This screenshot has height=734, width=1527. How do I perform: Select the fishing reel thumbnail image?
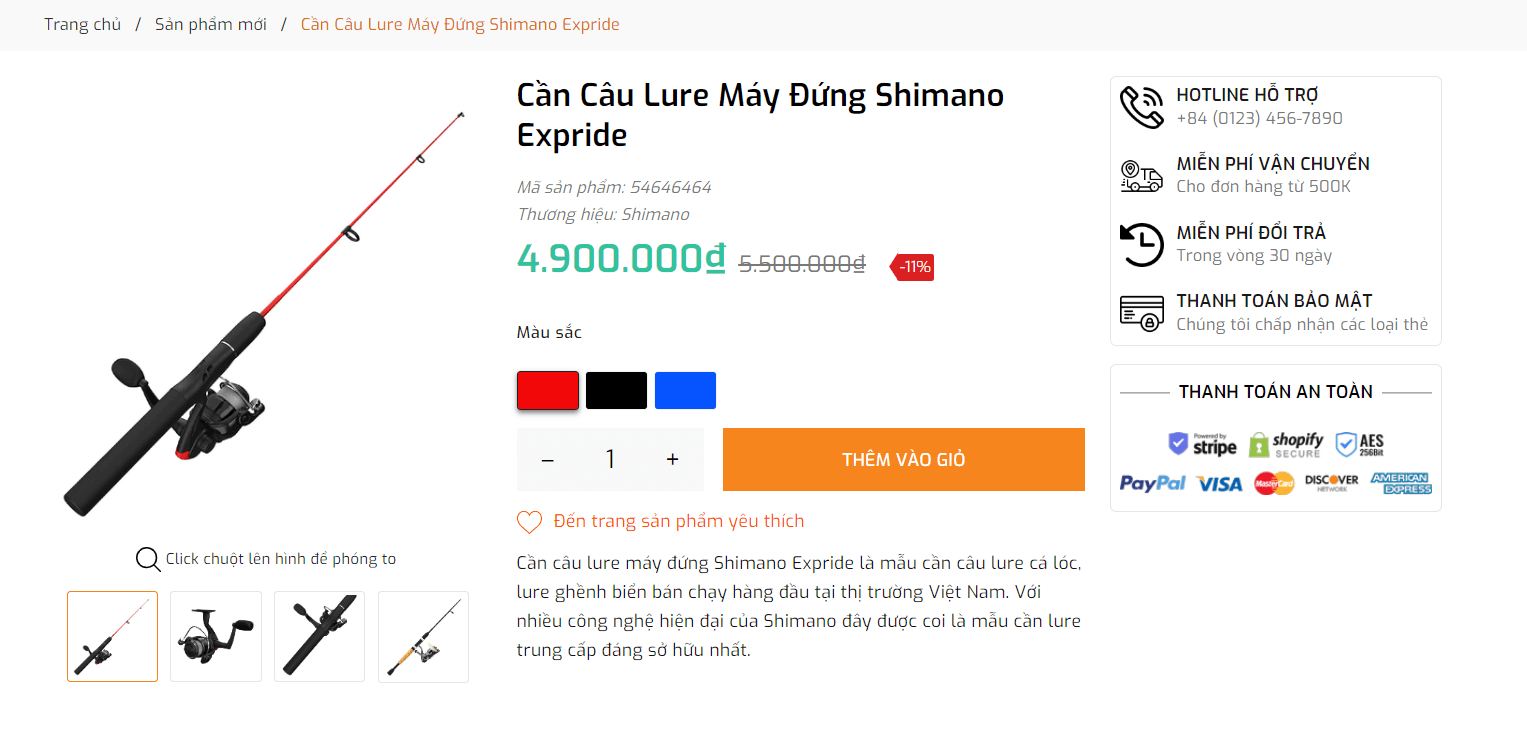[215, 636]
